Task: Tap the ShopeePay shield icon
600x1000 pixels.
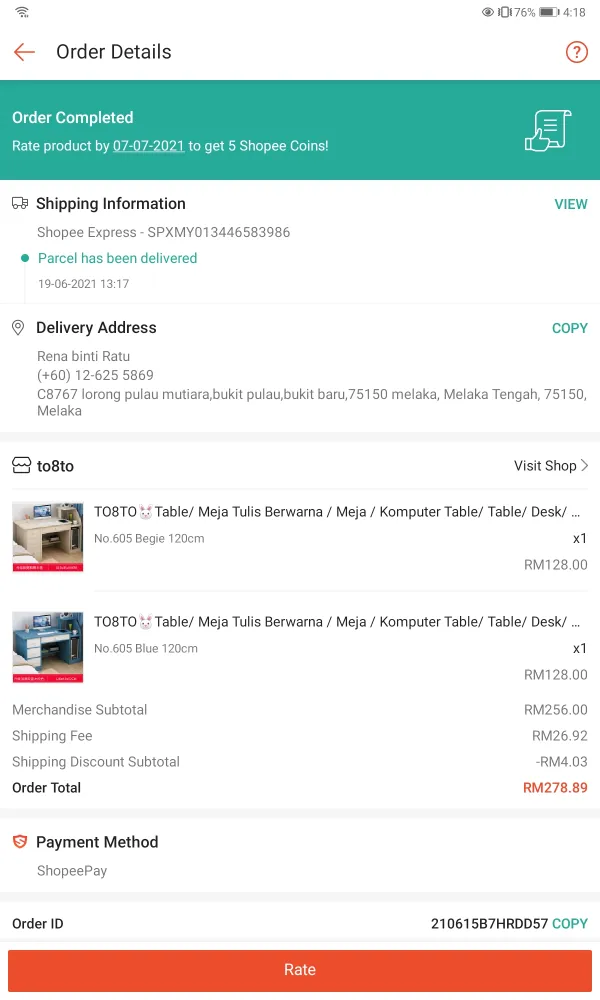Action: point(20,842)
